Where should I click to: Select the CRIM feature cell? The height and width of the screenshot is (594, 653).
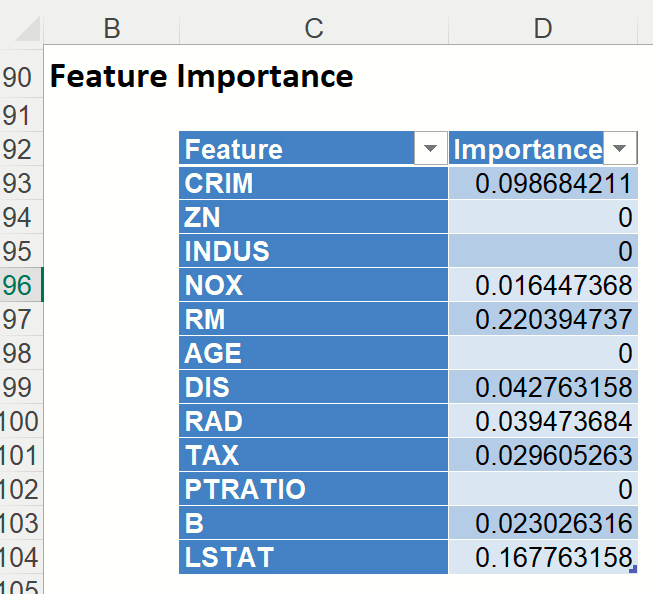[314, 184]
